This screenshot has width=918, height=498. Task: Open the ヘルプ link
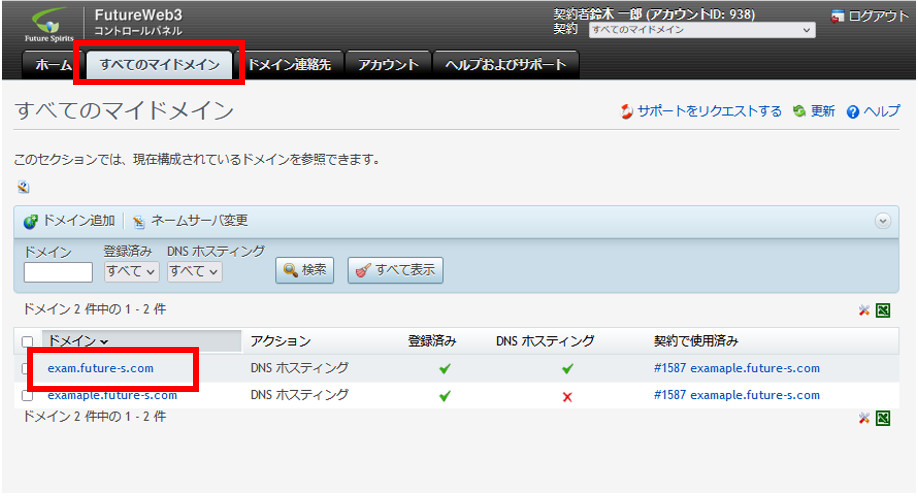(x=882, y=111)
